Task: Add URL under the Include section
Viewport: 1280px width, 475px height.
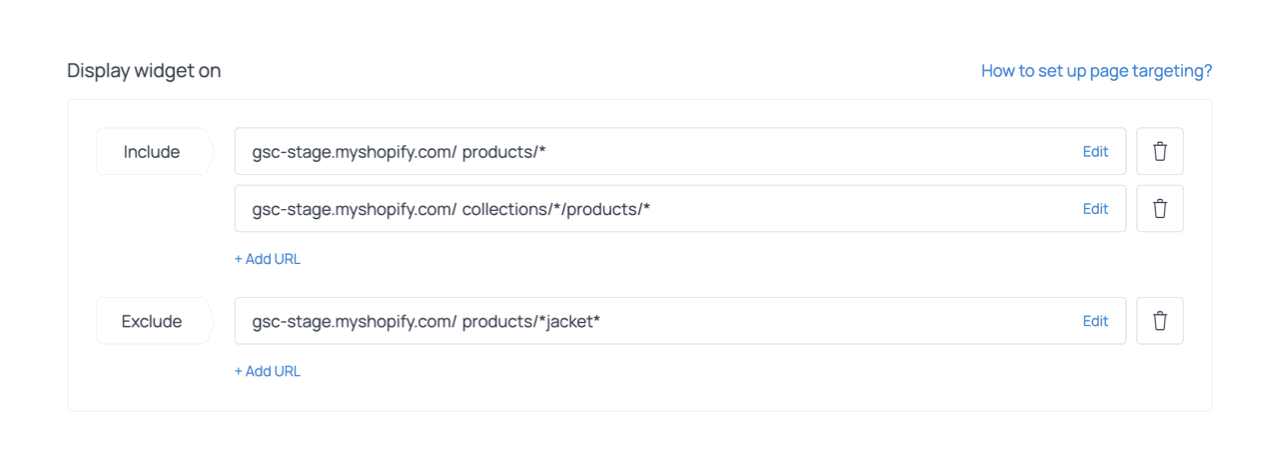Action: click(267, 259)
